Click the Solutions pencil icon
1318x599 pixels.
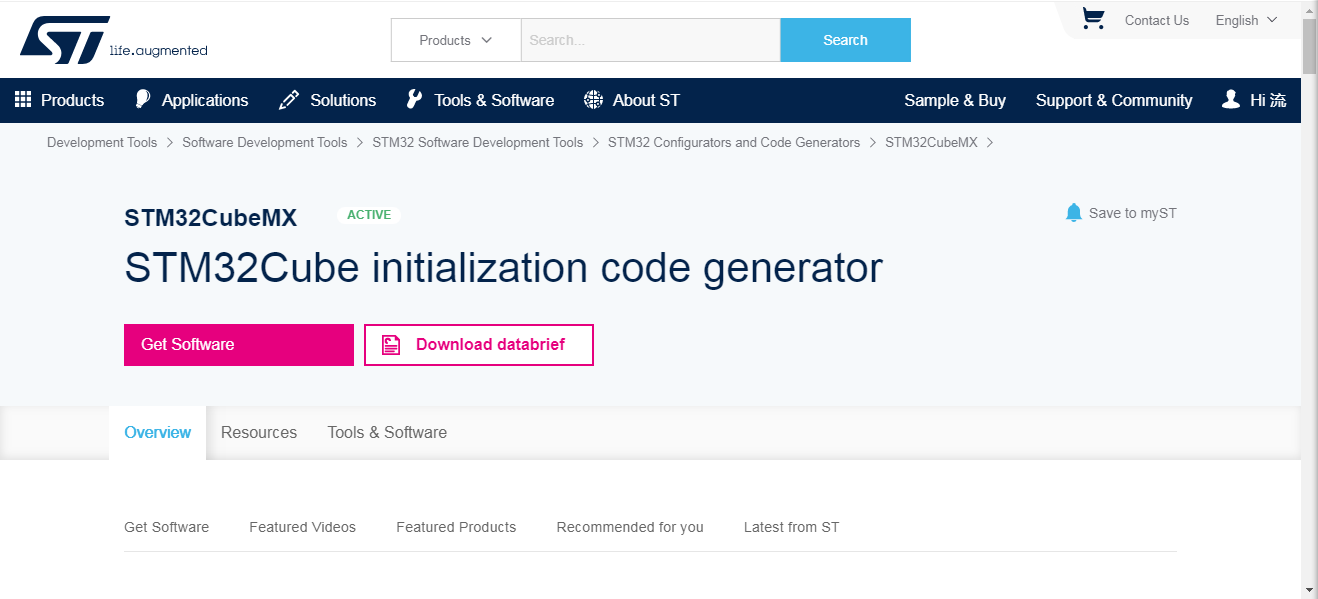(x=288, y=99)
